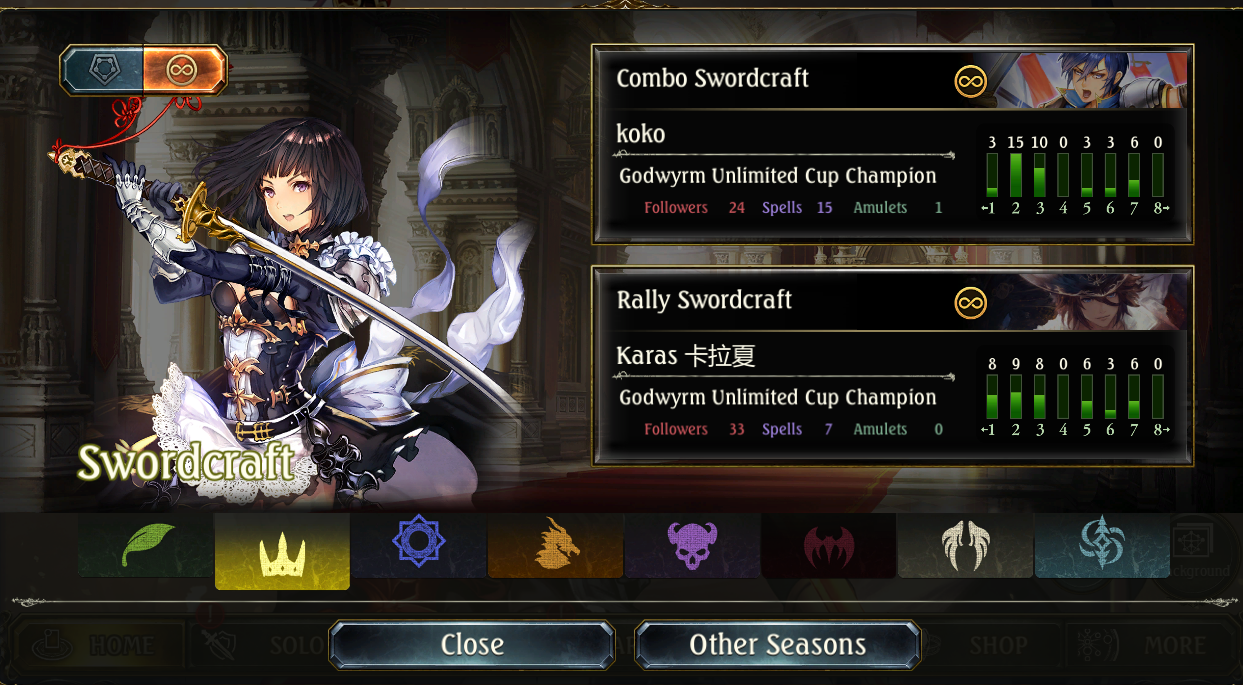Screen dimensions: 1243x685
Task: Open the Rally Swordcraft deck by Karas
Action: tap(892, 365)
